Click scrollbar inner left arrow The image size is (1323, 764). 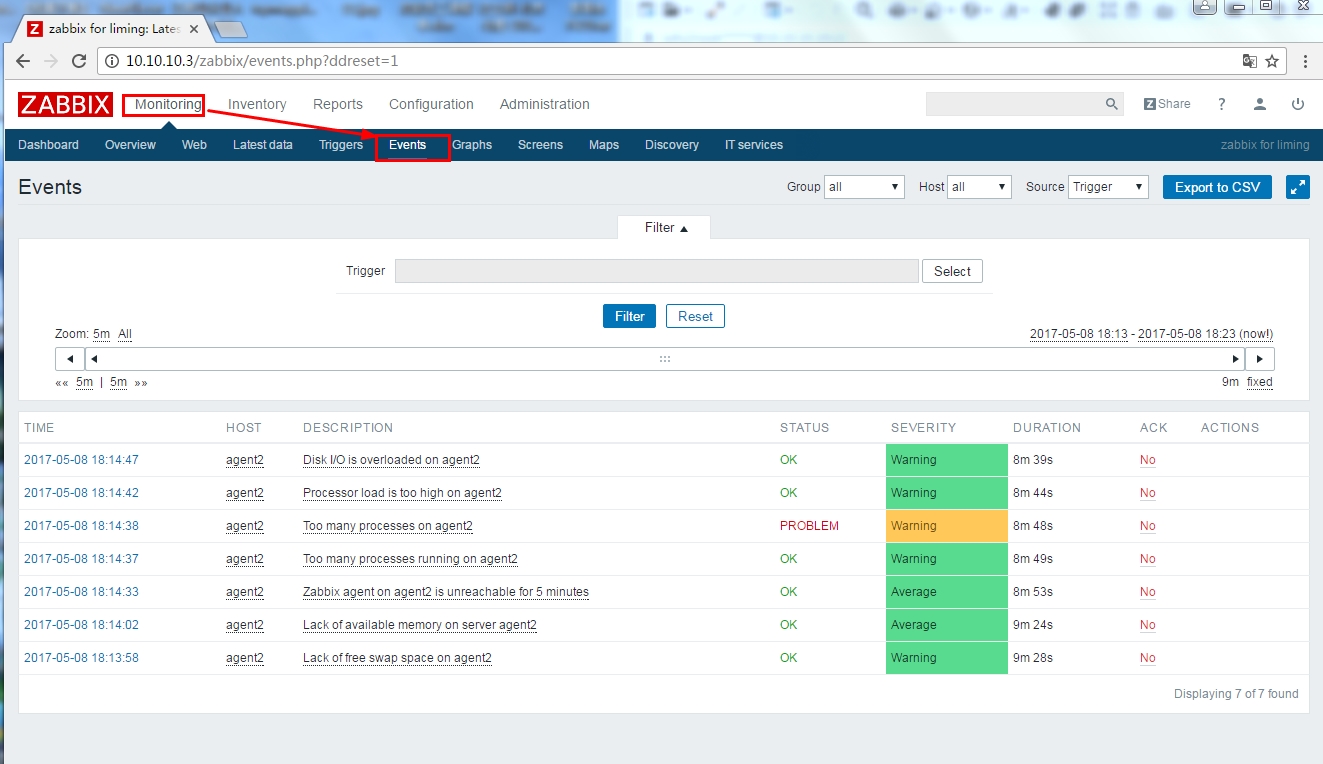(x=94, y=359)
